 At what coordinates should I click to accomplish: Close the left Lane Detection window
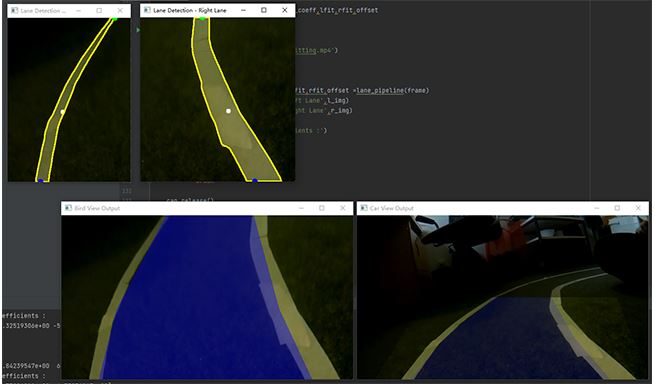click(x=120, y=10)
